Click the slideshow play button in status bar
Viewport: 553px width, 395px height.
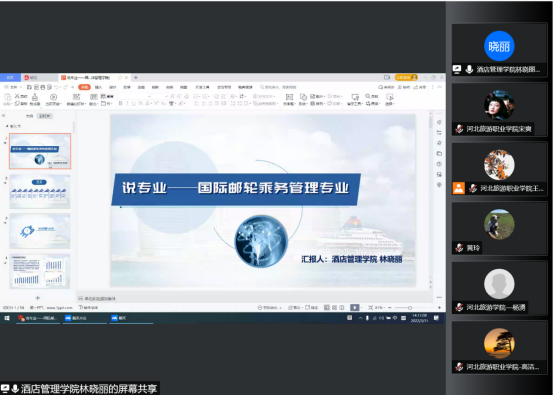click(x=354, y=308)
